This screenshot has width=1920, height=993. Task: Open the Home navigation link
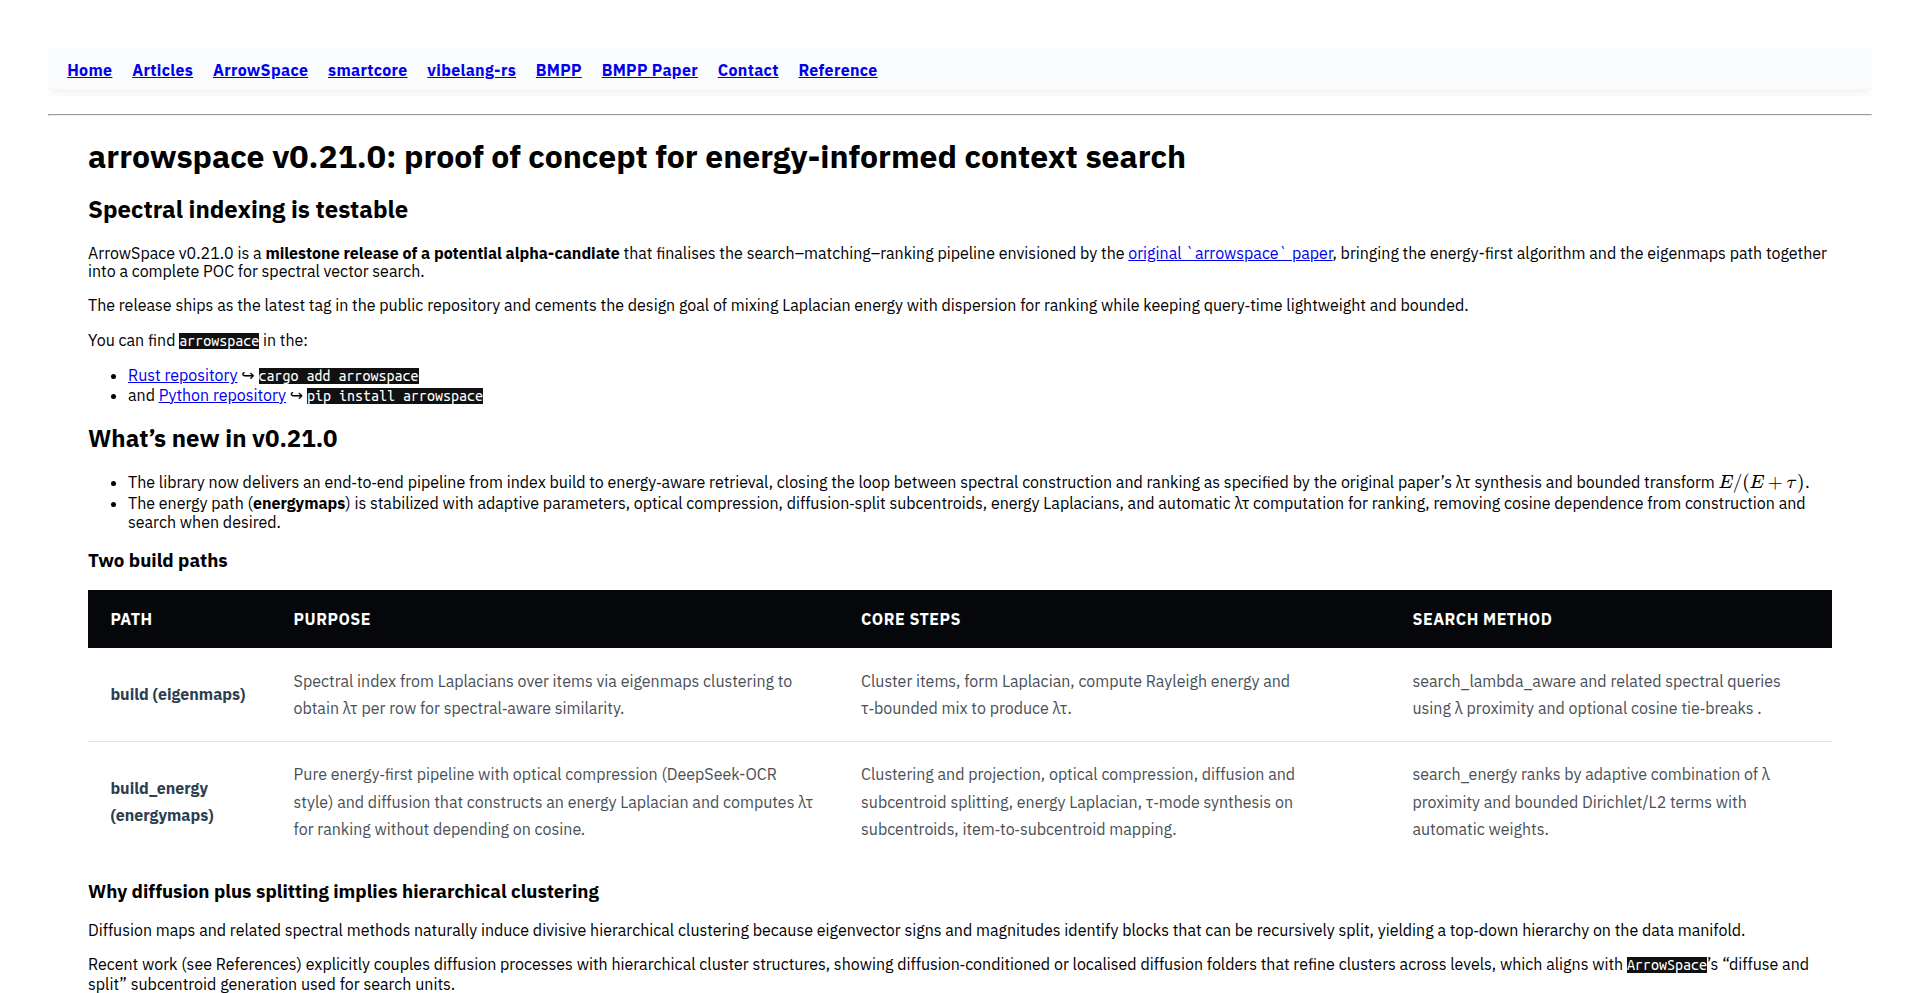[89, 70]
